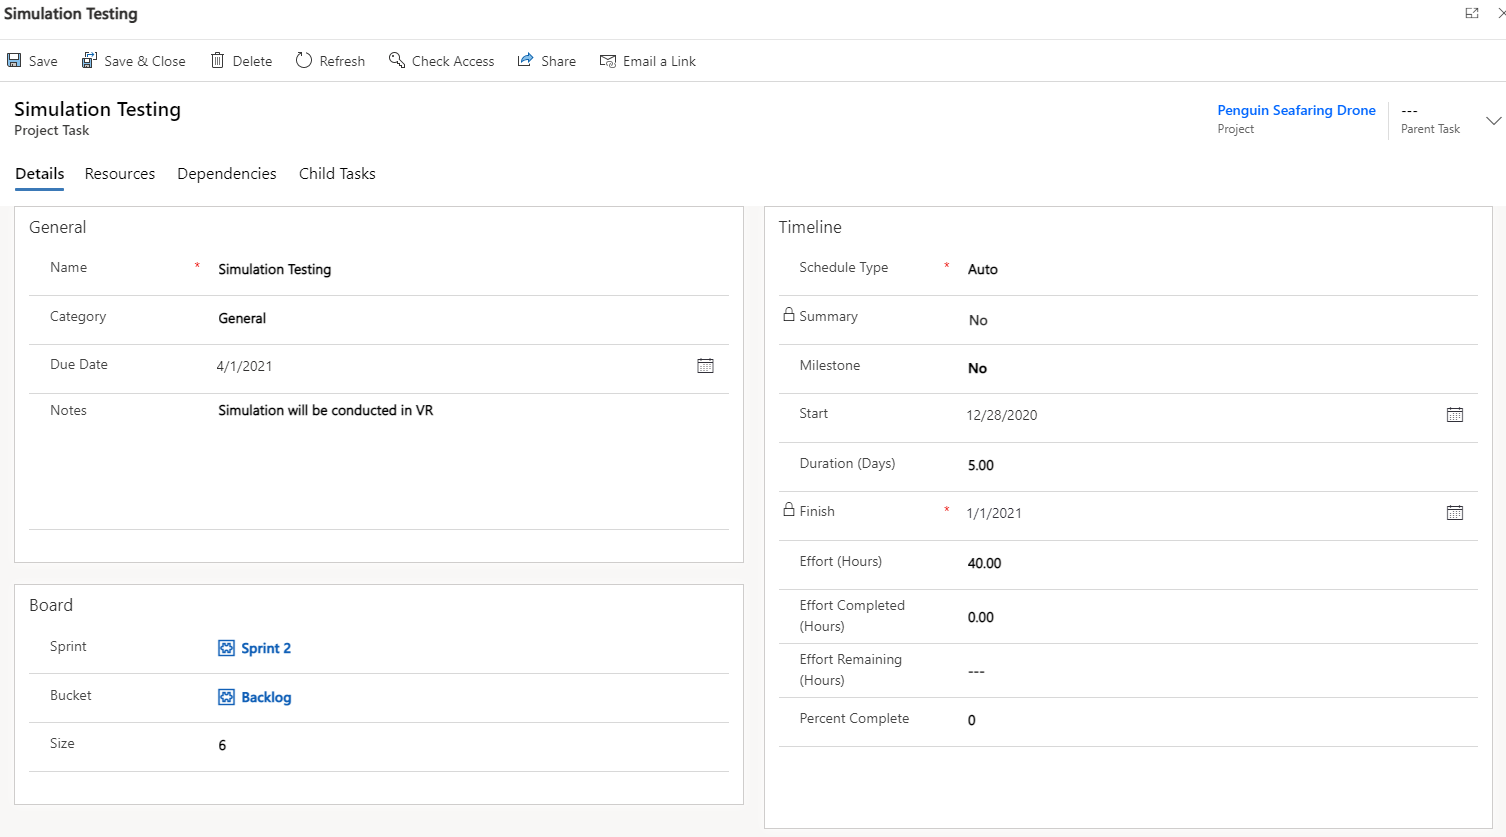
Task: Open the Due Date calendar picker
Action: 705,366
